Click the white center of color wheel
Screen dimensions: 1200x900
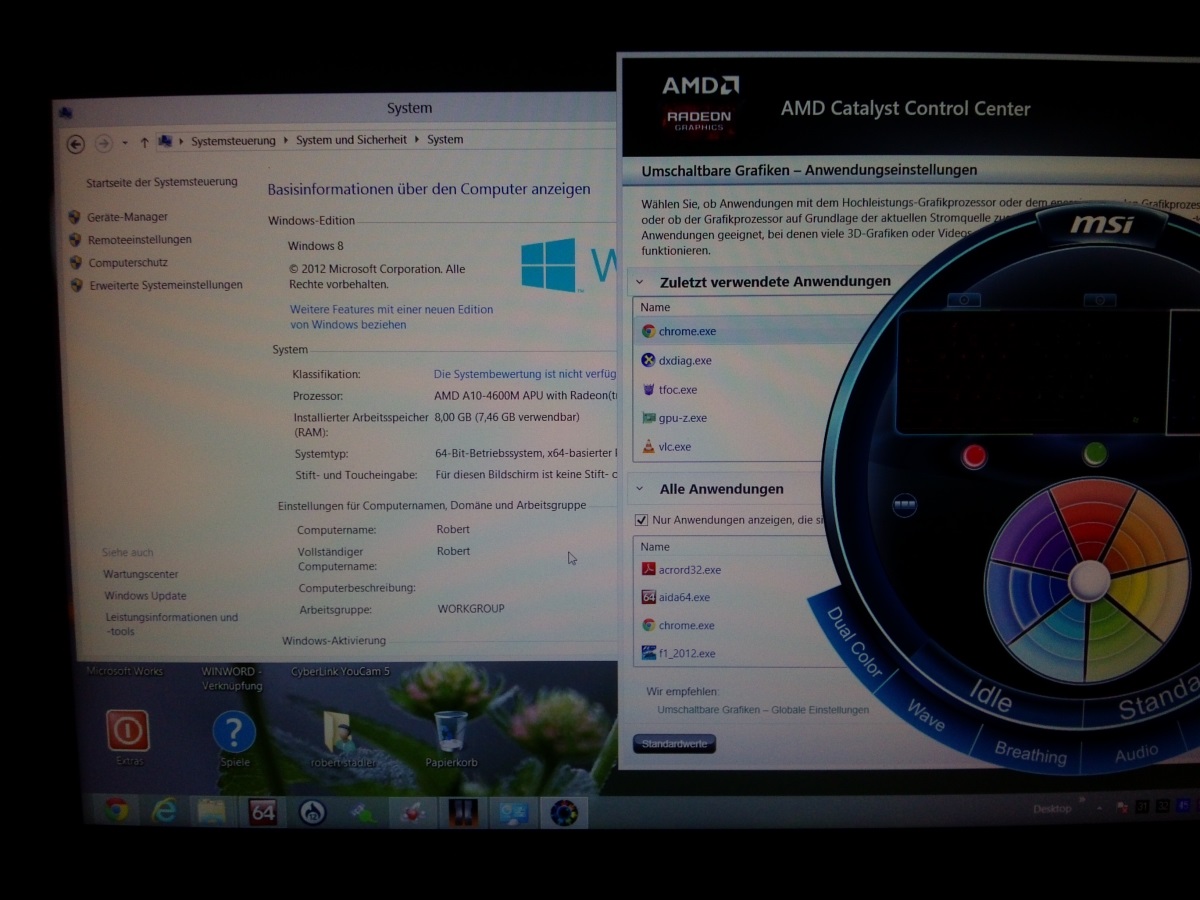[1089, 580]
